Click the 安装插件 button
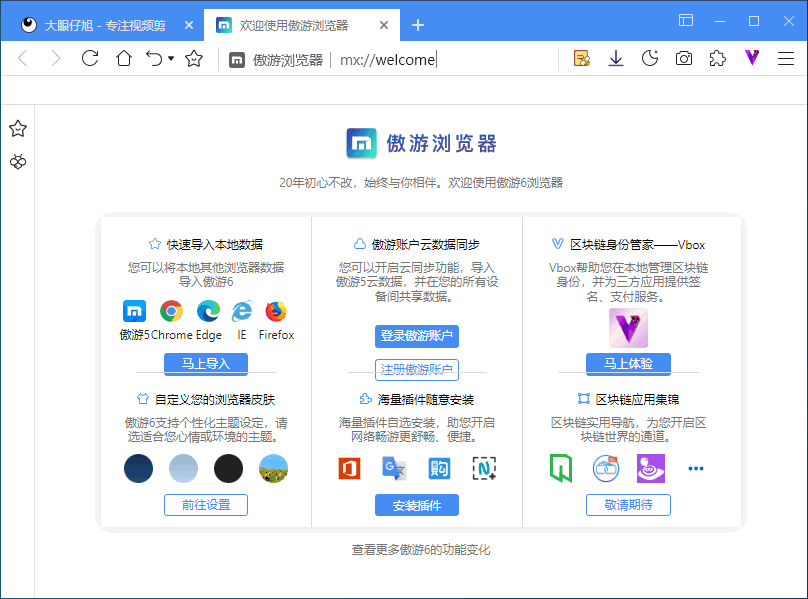 click(x=417, y=505)
